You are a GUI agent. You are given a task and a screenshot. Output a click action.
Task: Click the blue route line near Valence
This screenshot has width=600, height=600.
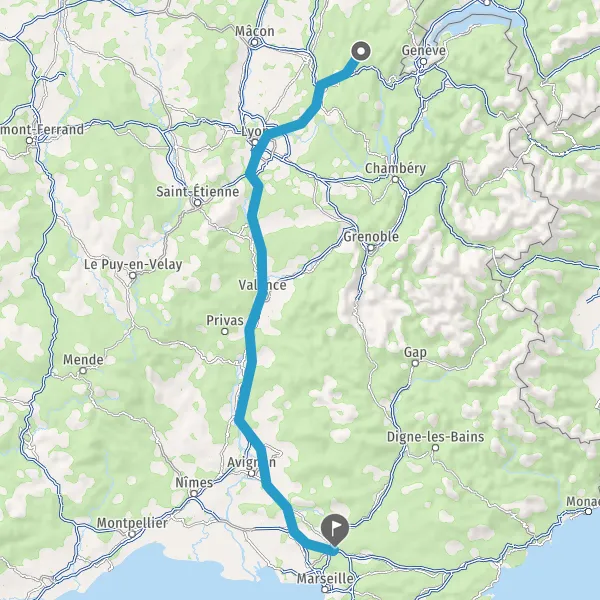pyautogui.click(x=262, y=285)
